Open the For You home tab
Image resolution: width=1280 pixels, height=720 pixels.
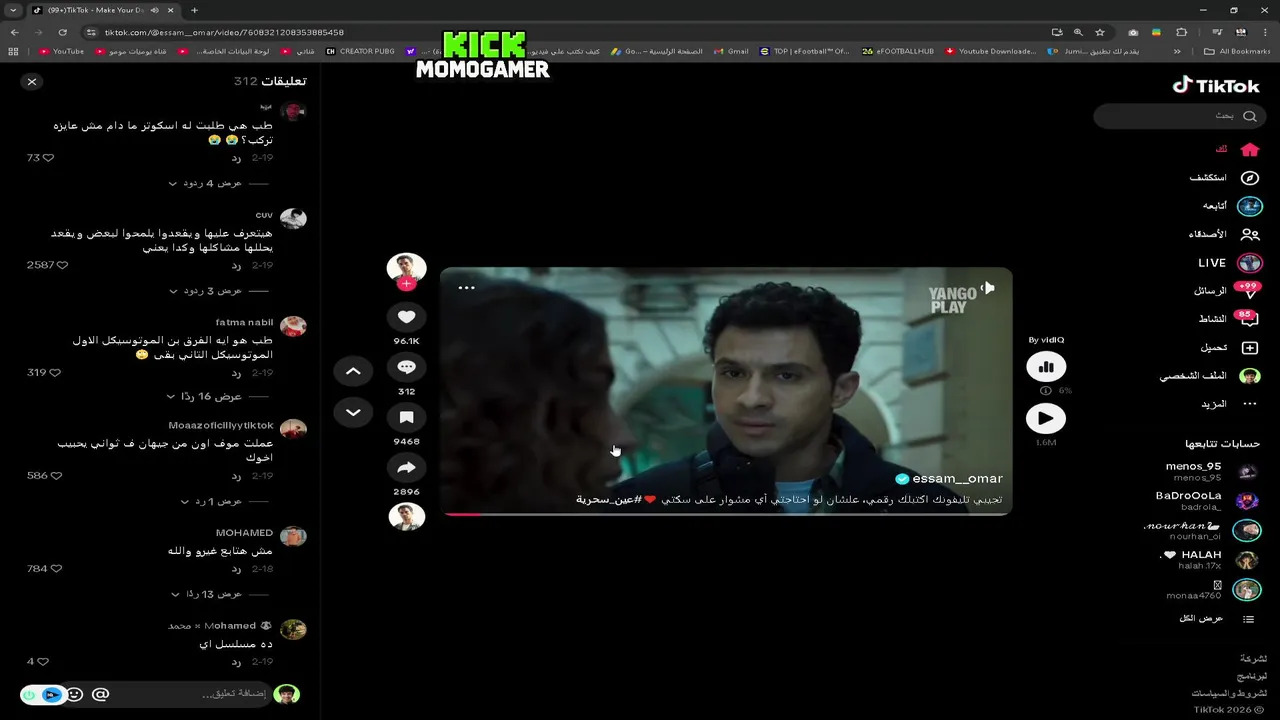coord(1237,149)
